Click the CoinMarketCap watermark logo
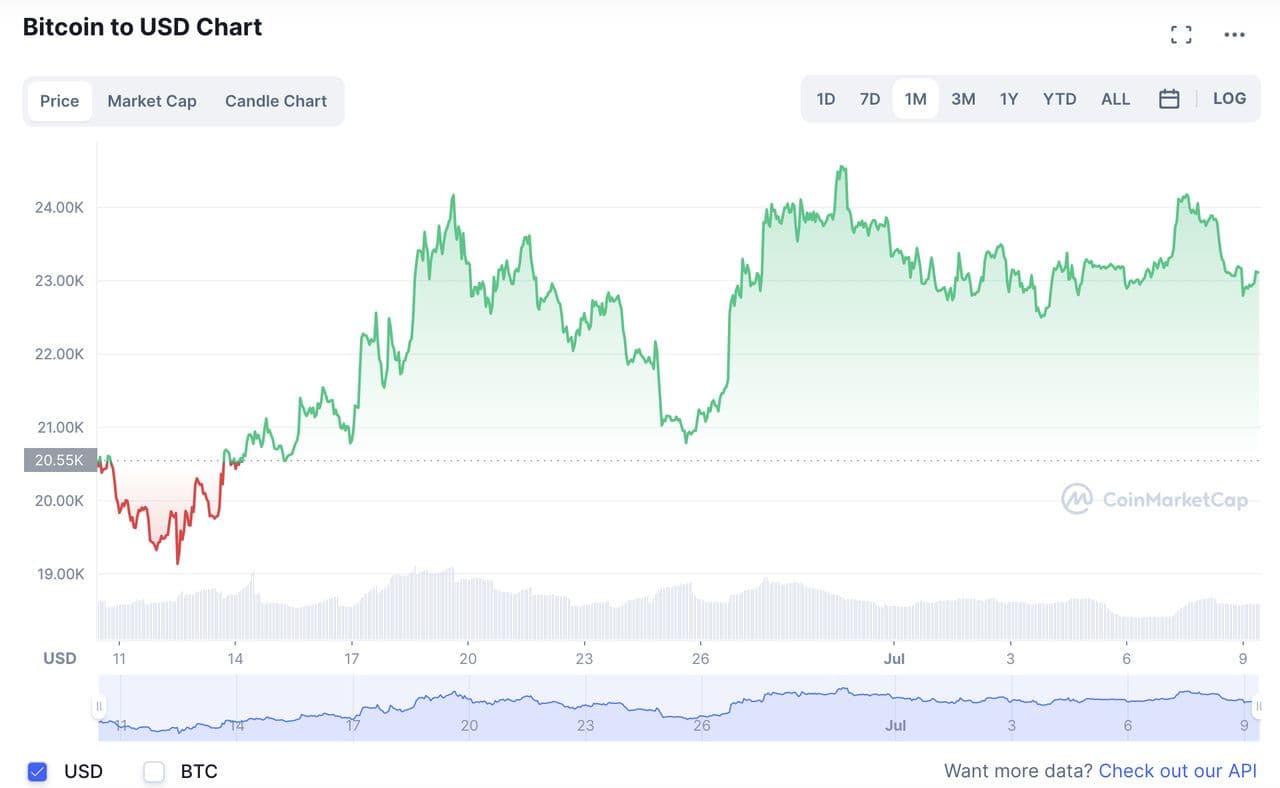This screenshot has width=1280, height=788. pyautogui.click(x=1154, y=499)
